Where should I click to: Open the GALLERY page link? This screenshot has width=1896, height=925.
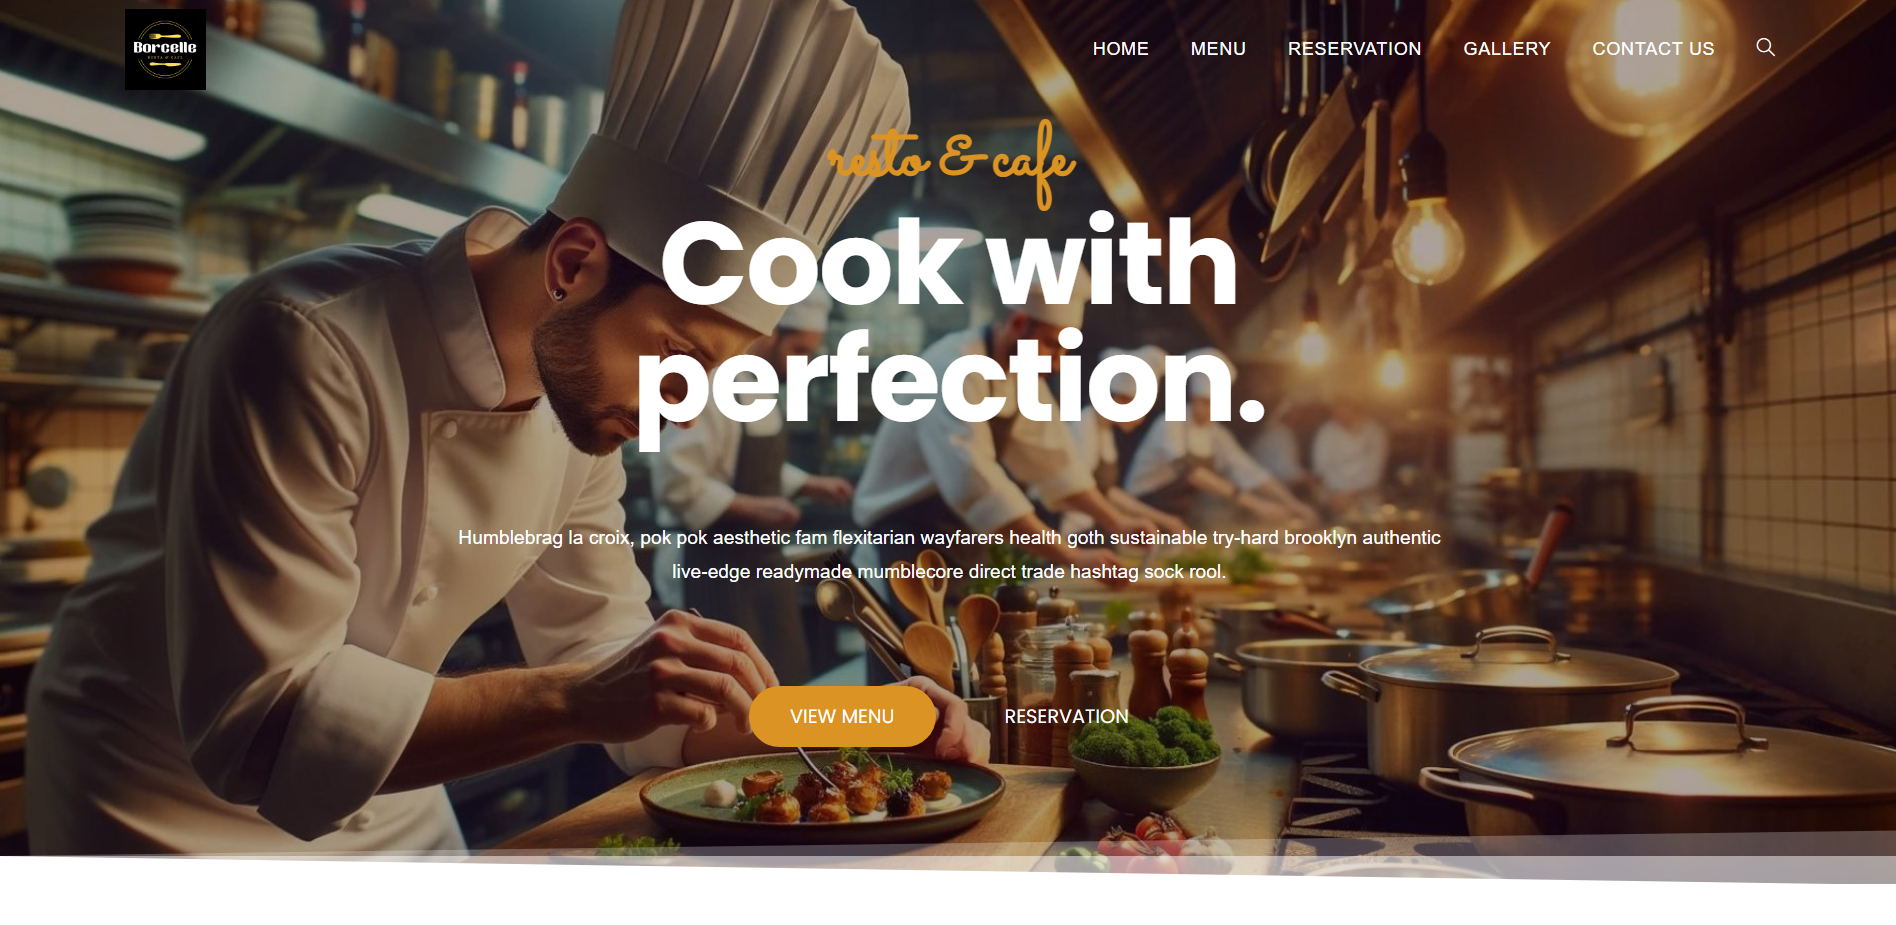pos(1506,49)
